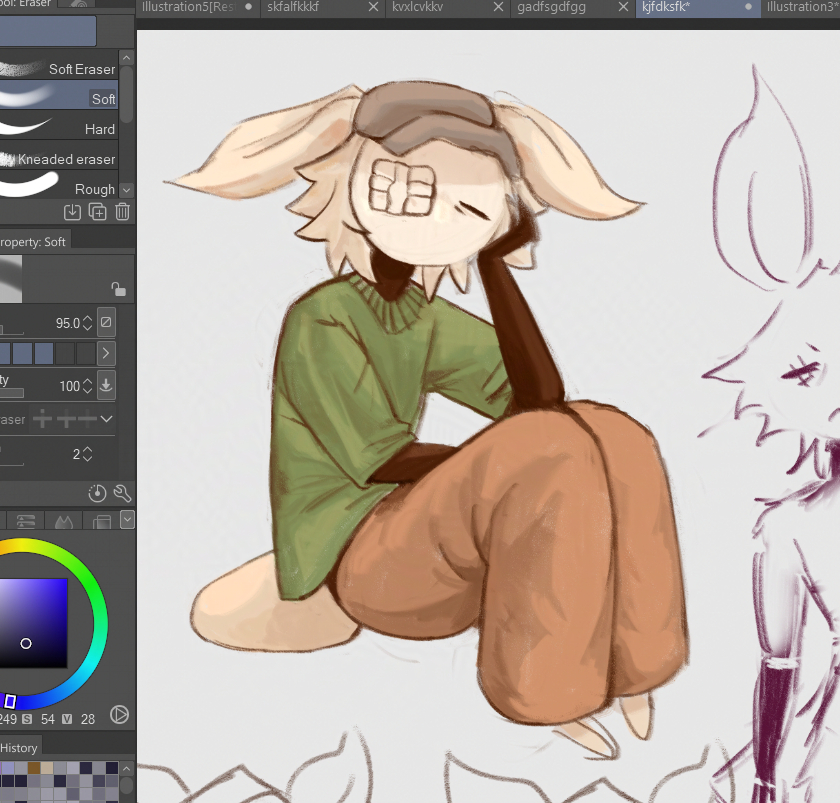Viewport: 840px width, 803px height.
Task: Reset tool properties to initial settings icon
Action: click(x=97, y=493)
